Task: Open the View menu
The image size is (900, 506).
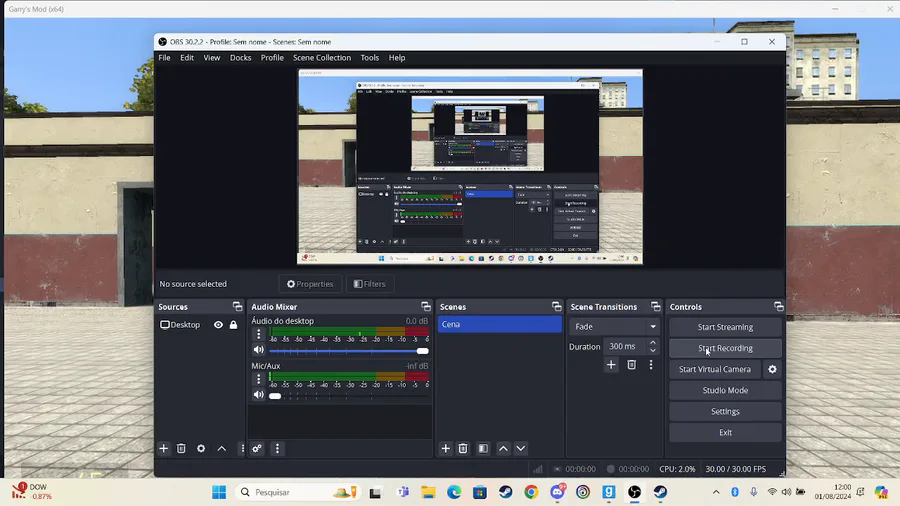Action: click(x=212, y=58)
